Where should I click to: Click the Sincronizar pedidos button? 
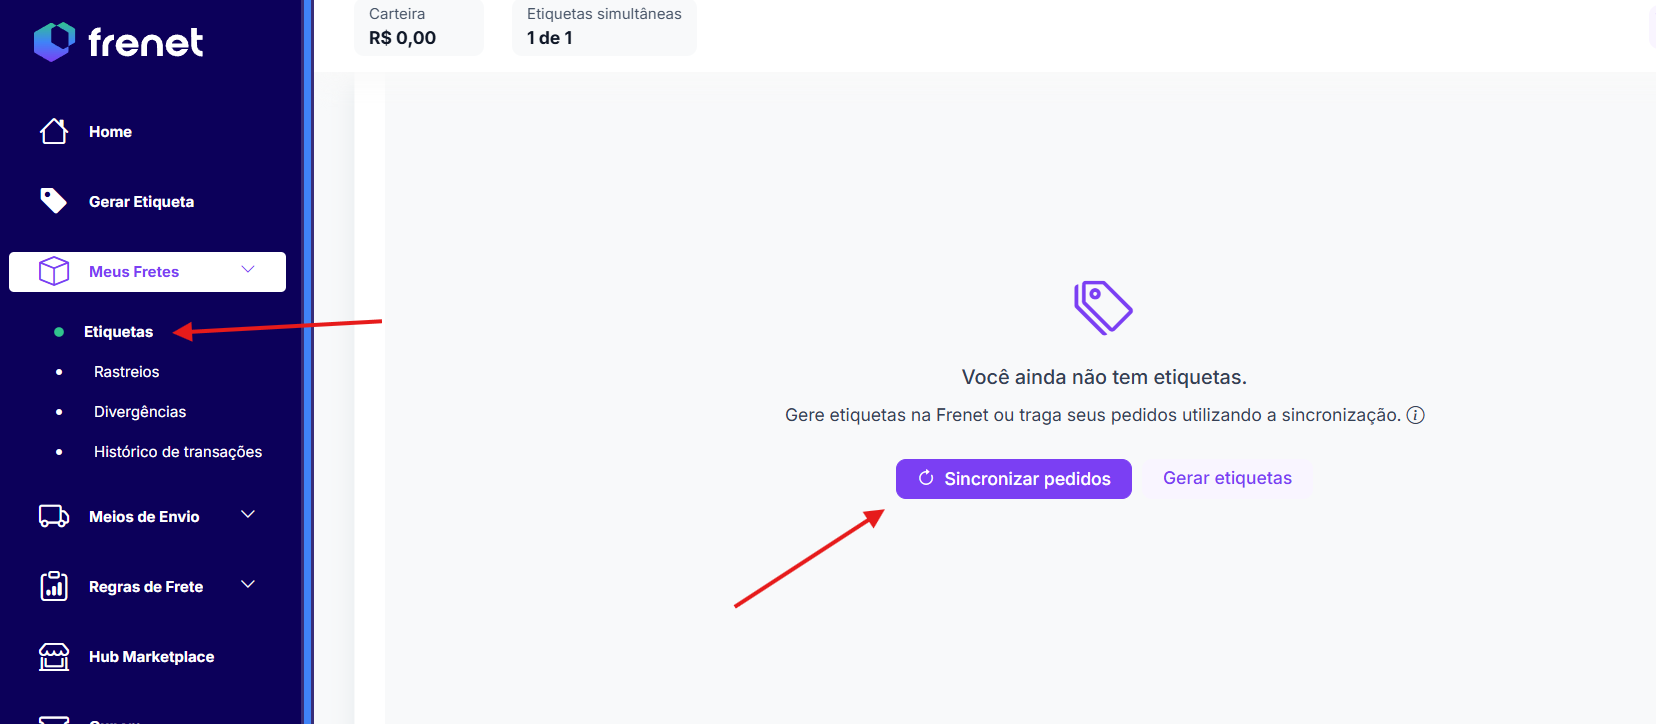1014,479
